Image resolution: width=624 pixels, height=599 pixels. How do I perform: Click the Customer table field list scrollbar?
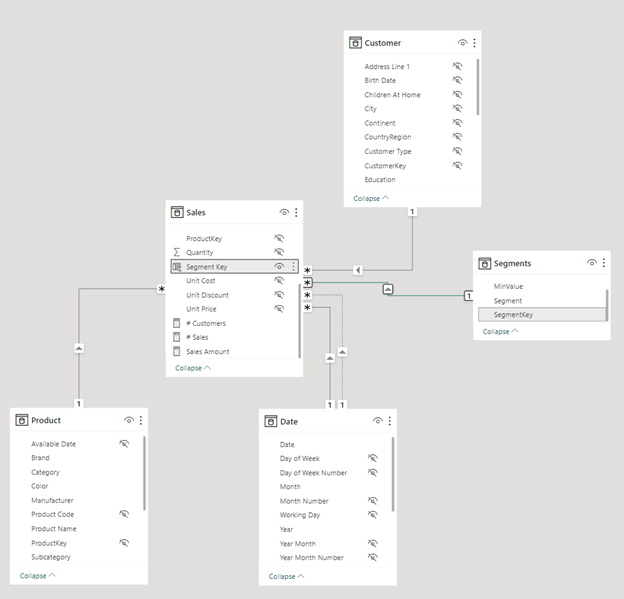click(478, 88)
